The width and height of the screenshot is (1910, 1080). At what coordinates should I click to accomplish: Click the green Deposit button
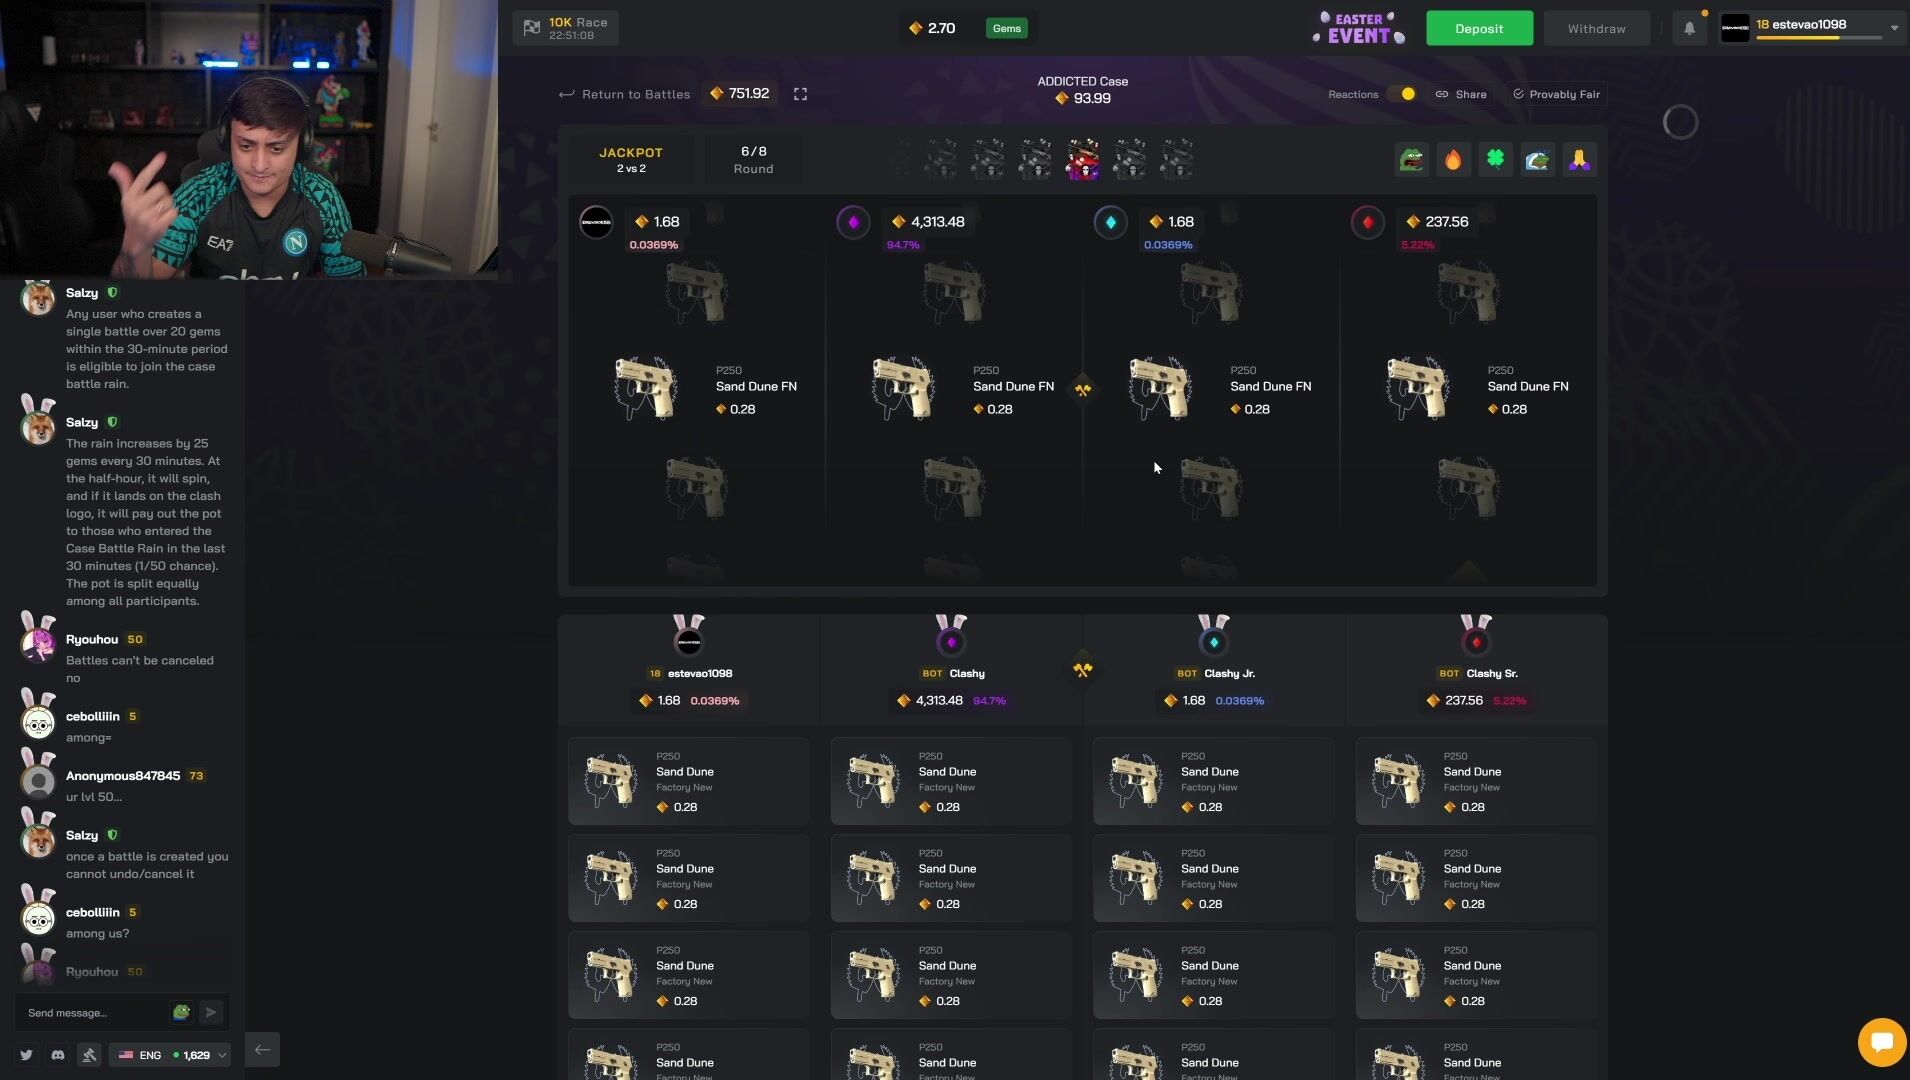[1479, 28]
